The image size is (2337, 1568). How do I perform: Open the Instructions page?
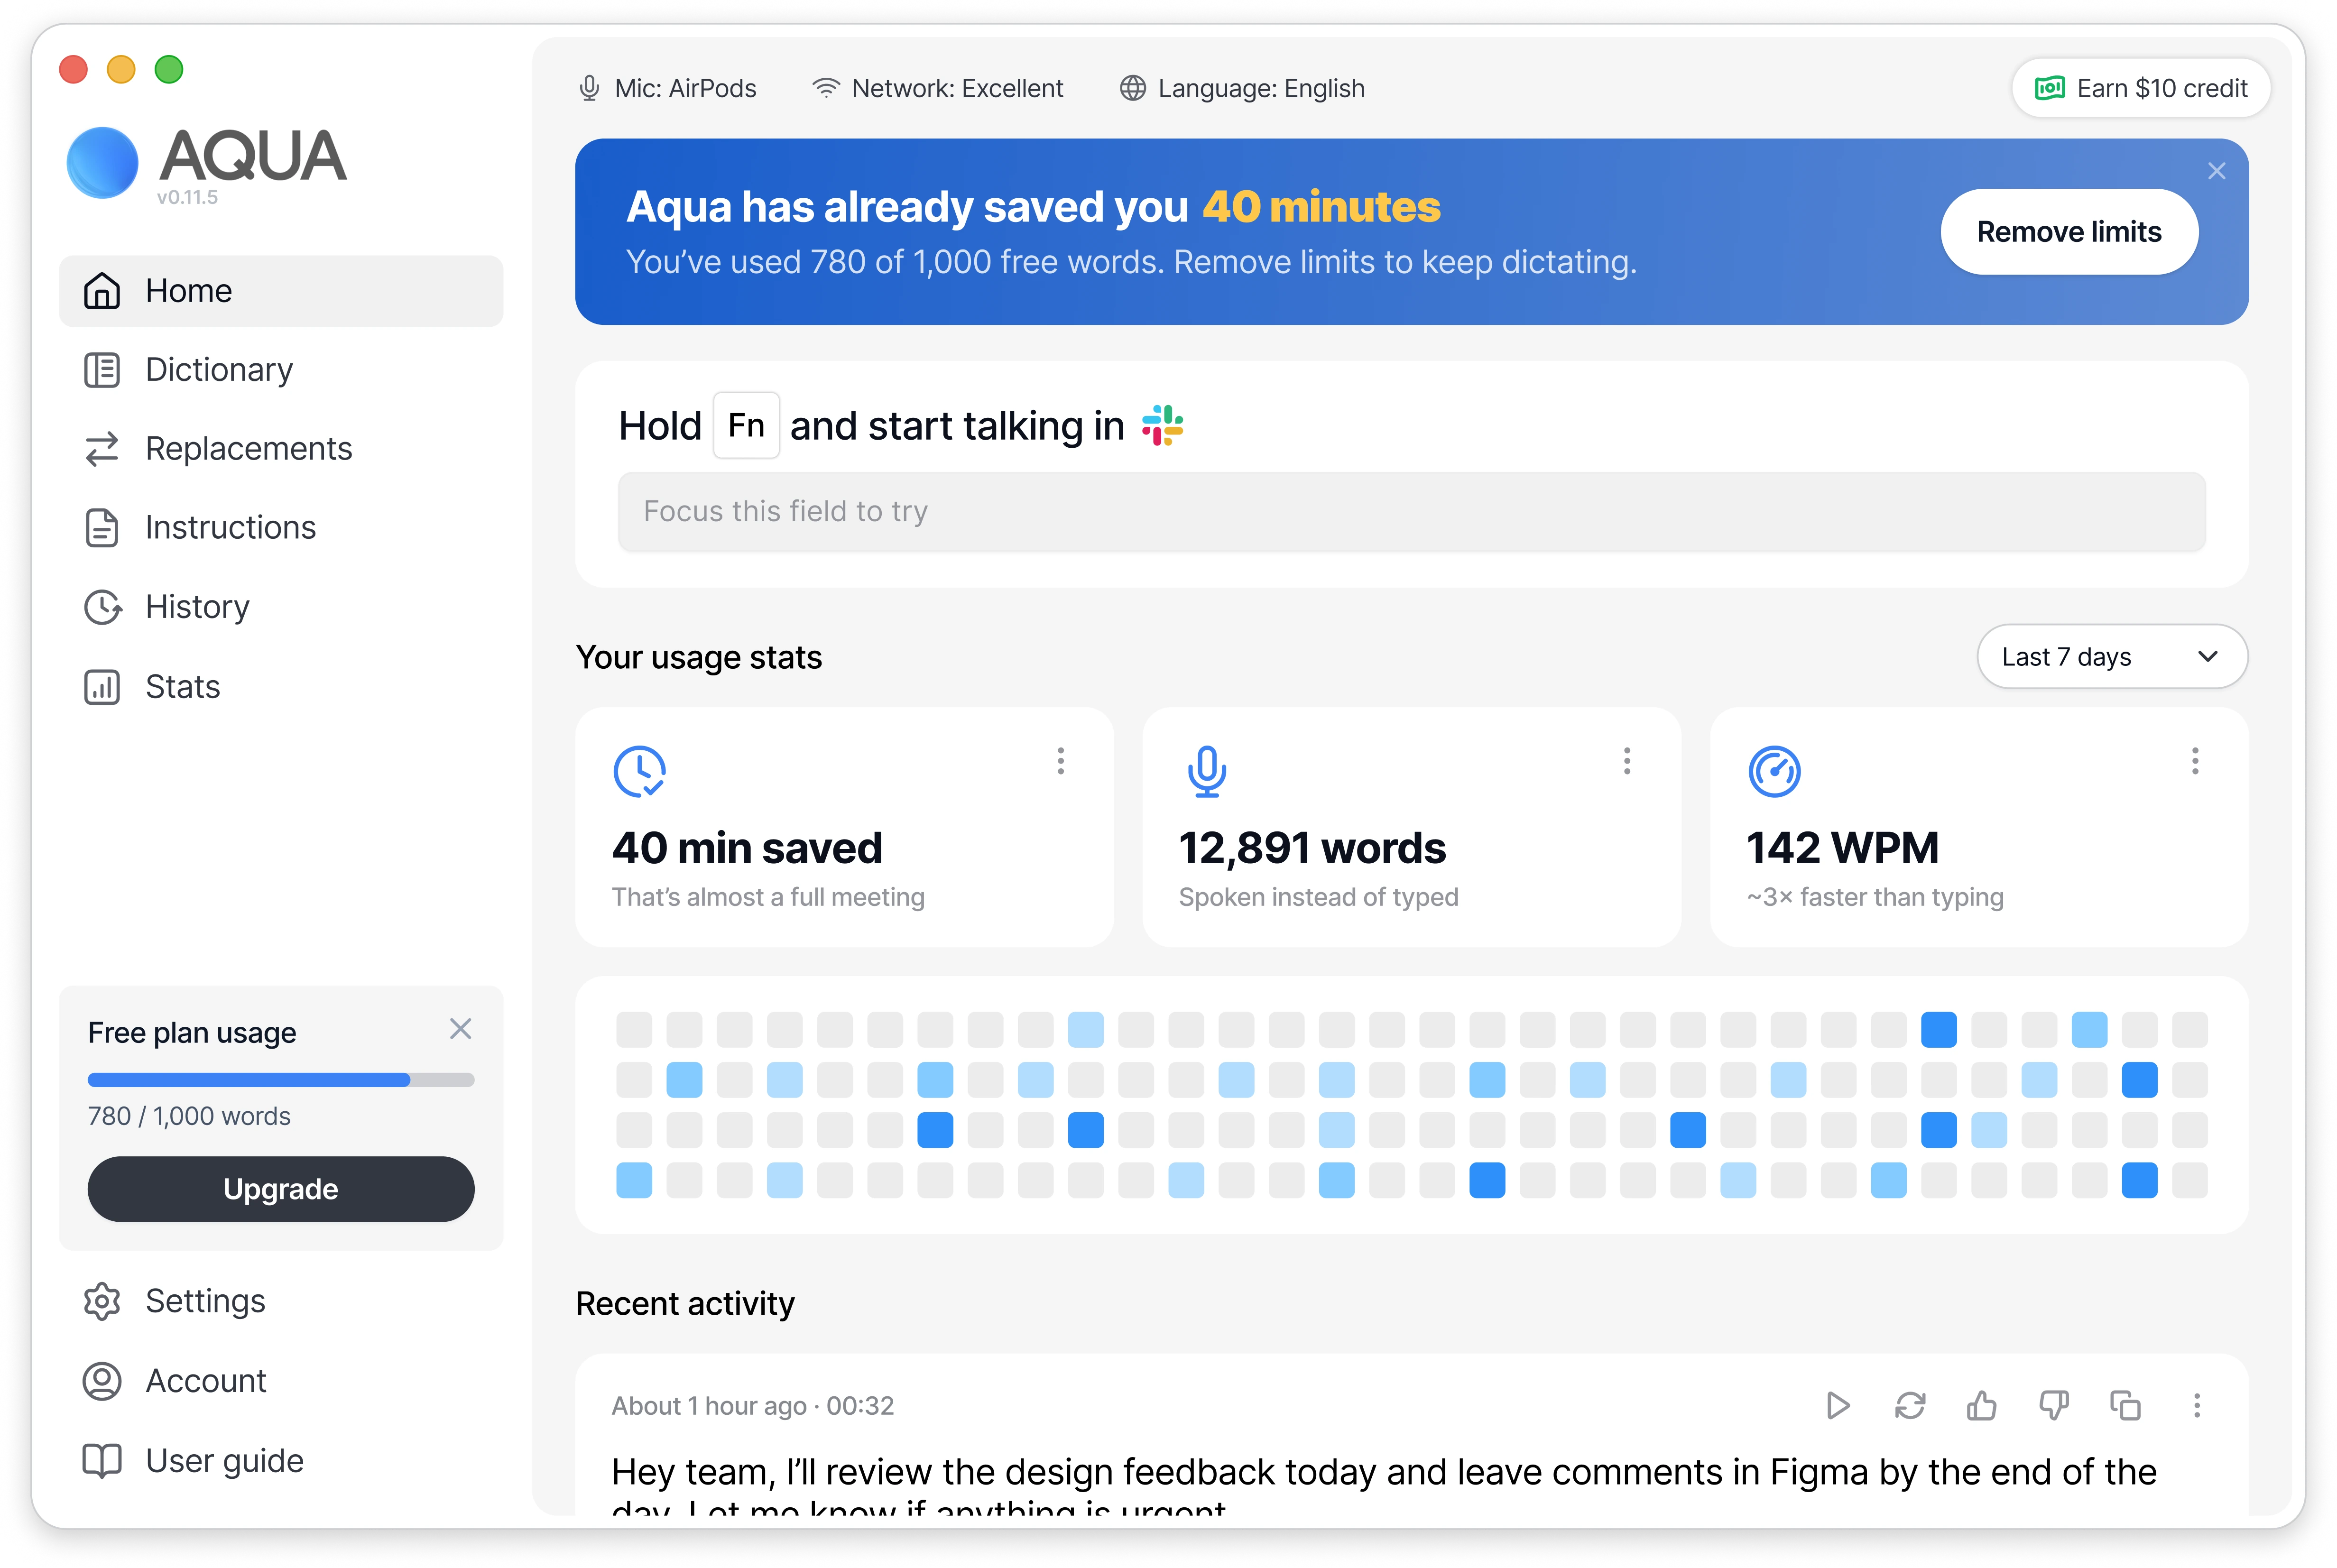click(281, 528)
